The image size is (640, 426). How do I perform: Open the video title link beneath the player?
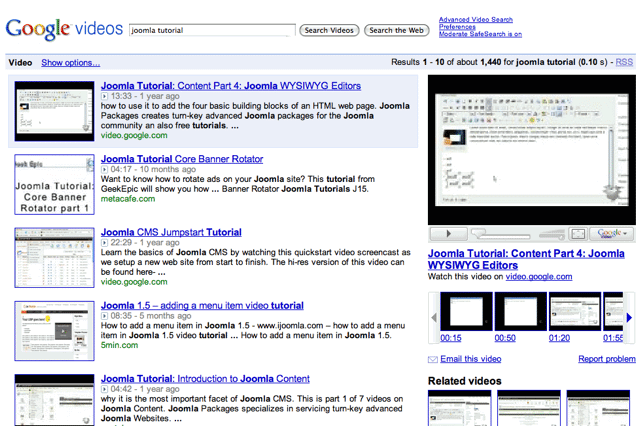coord(526,260)
